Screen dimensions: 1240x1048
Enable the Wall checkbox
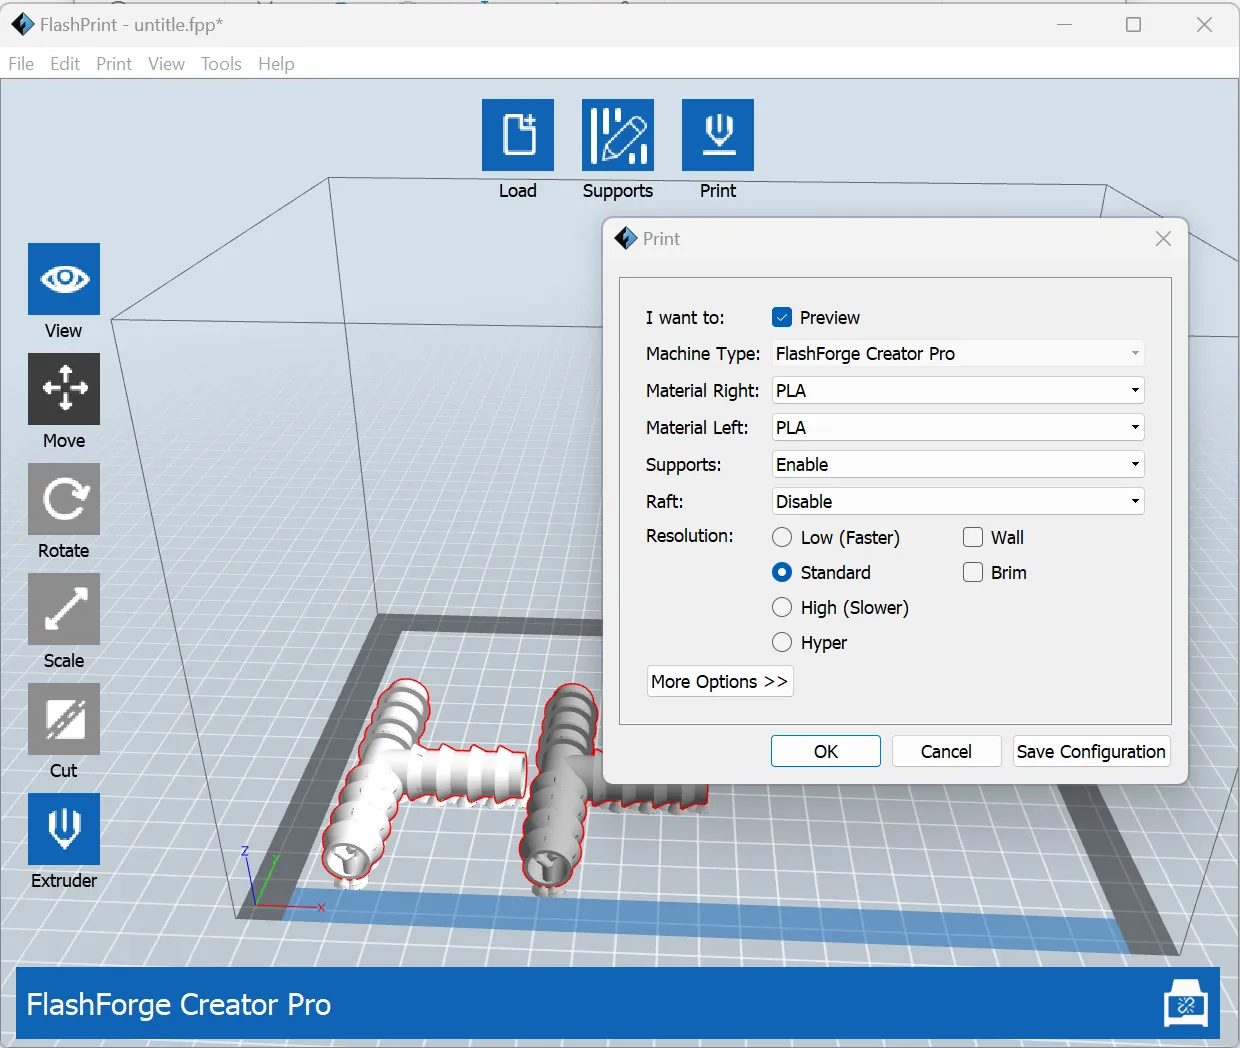[973, 537]
